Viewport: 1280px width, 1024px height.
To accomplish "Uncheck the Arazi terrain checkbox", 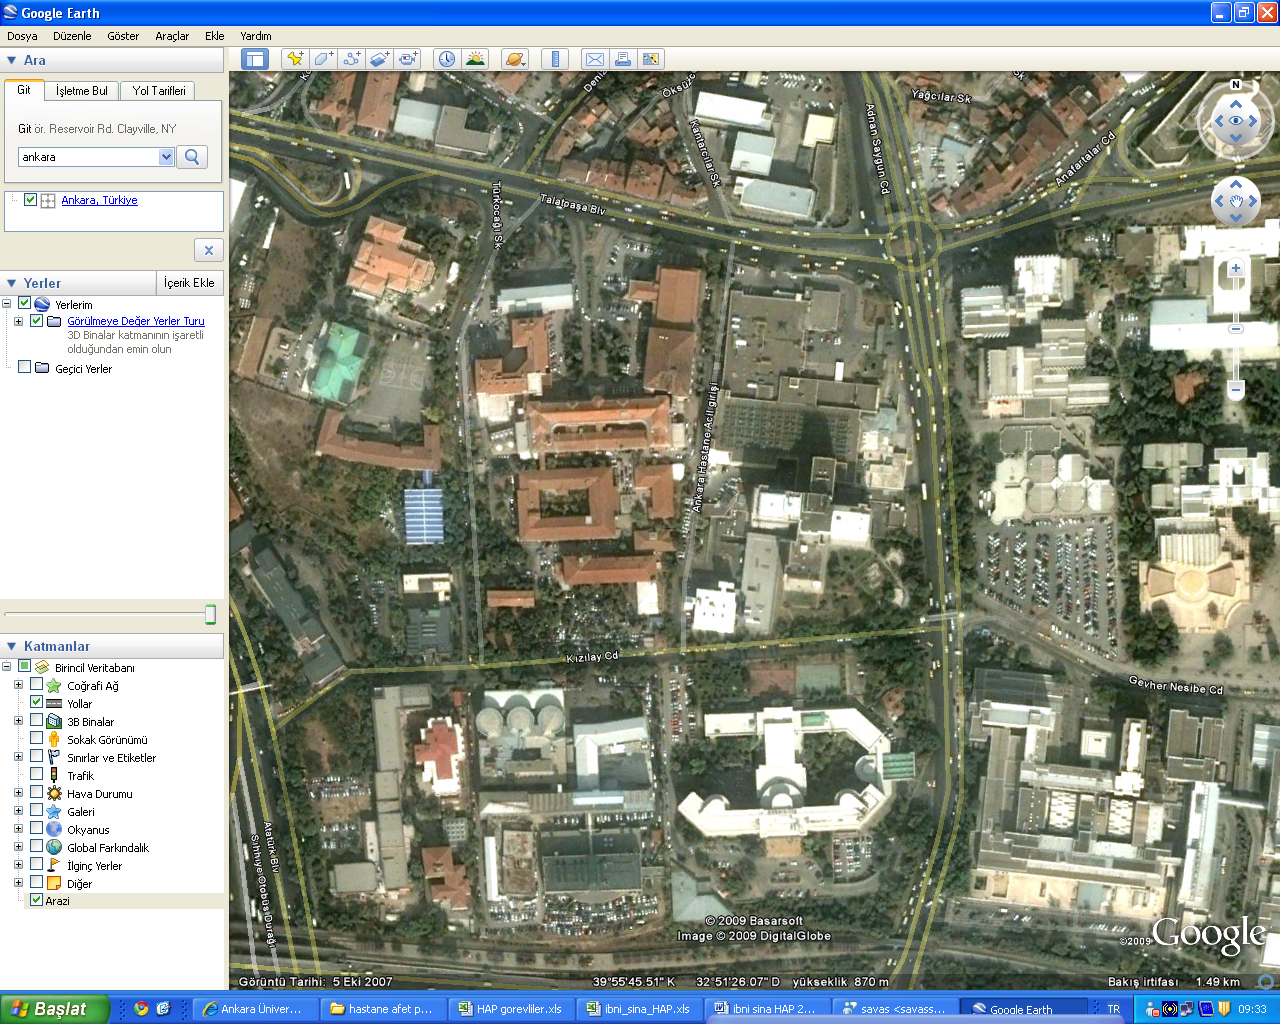I will (x=36, y=900).
